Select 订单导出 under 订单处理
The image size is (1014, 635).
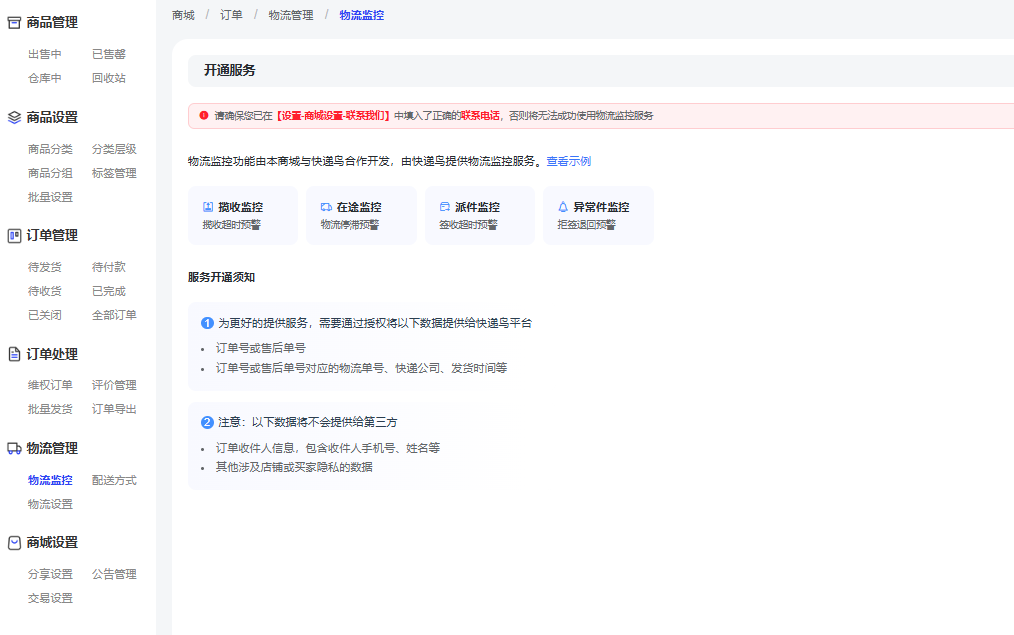[x=114, y=409]
